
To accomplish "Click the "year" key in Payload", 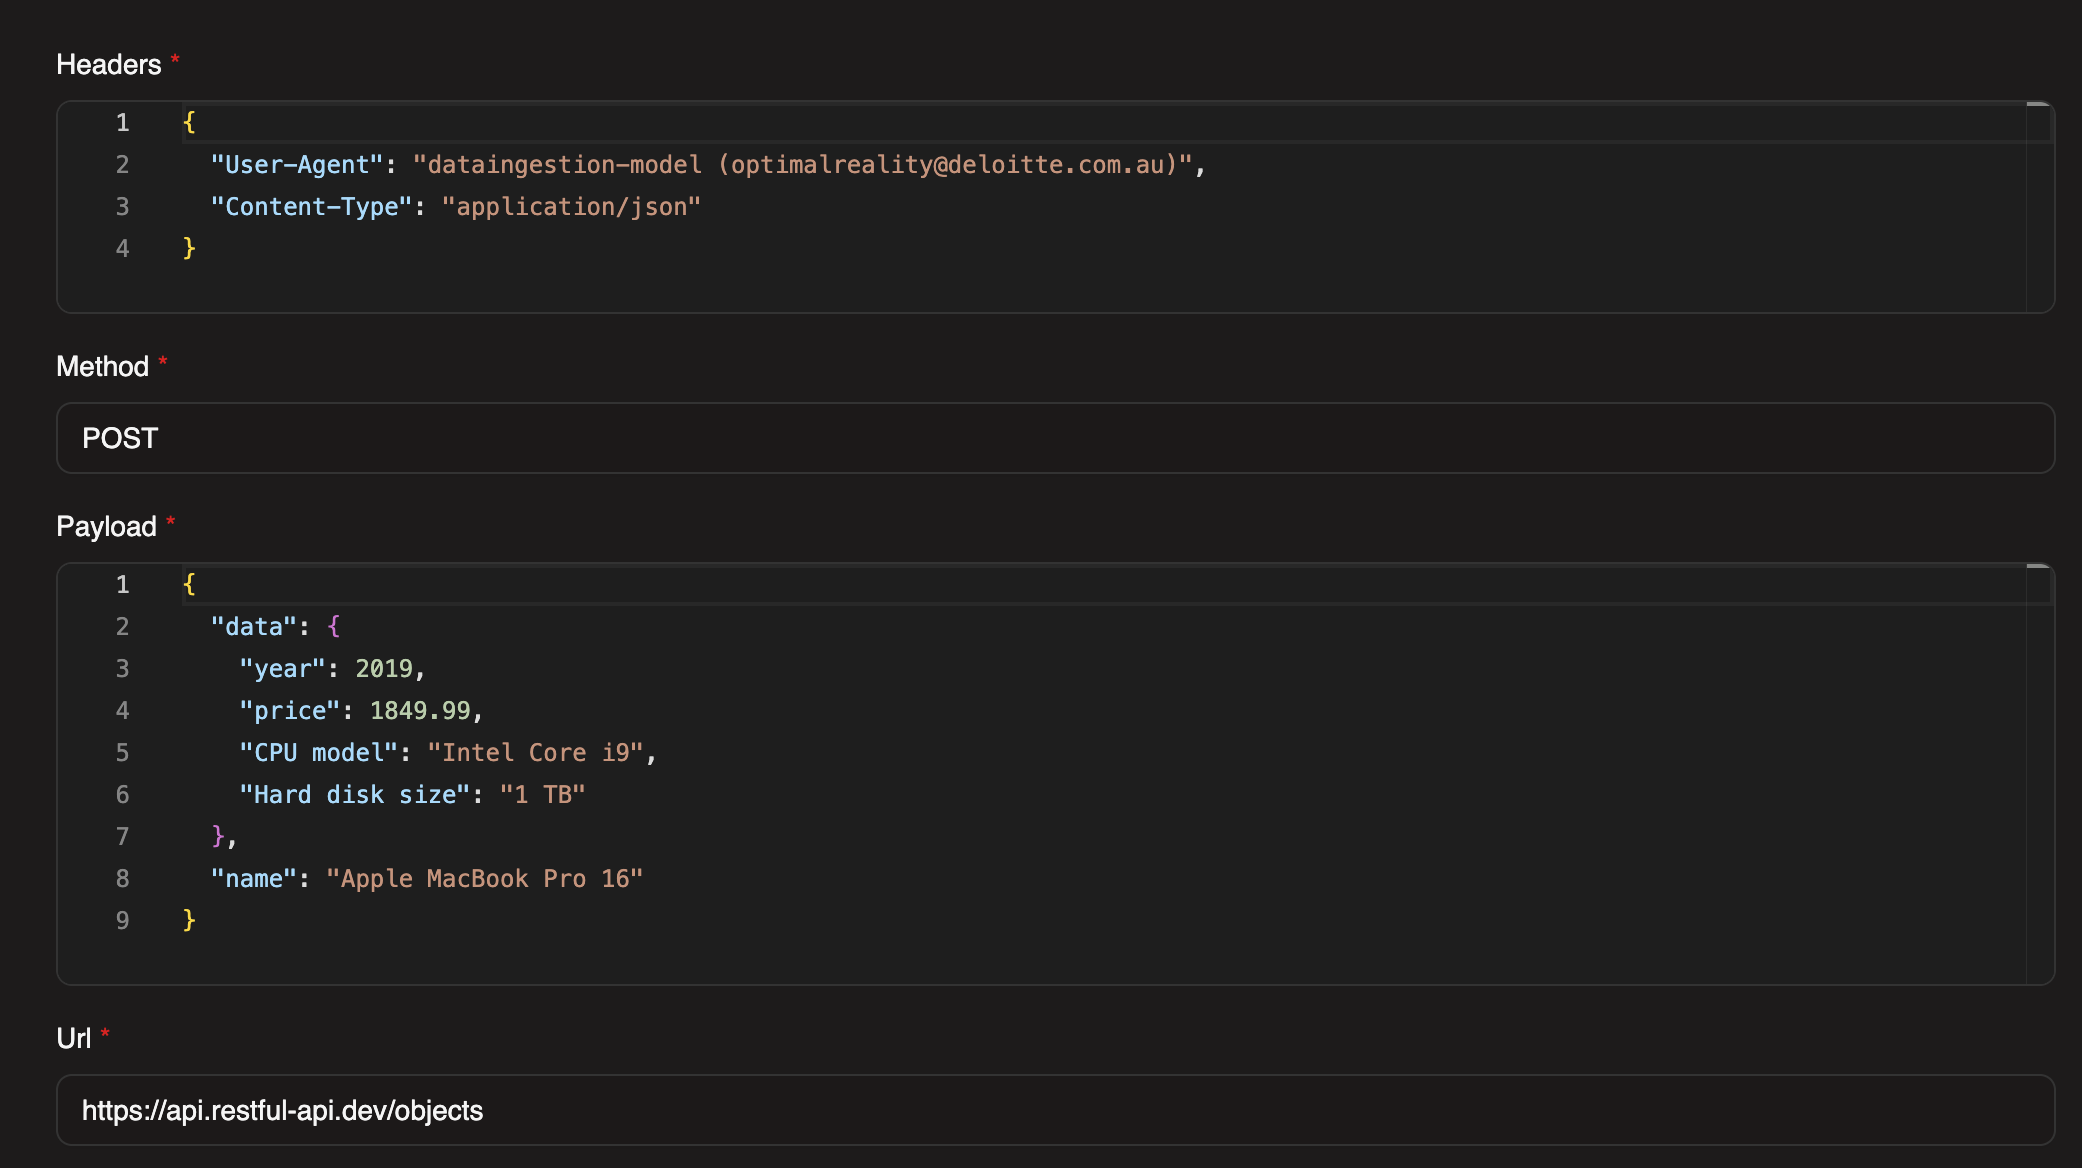I will coord(283,669).
